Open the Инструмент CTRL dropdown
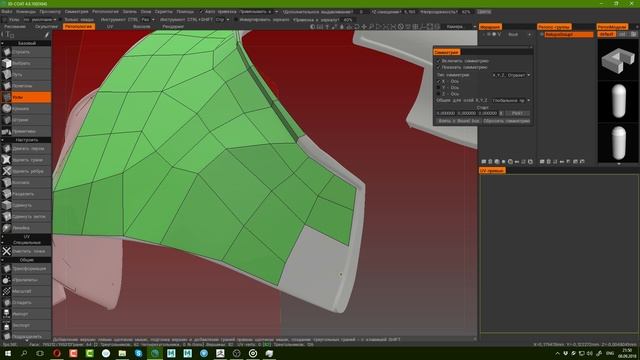640x360 pixels. pos(148,19)
